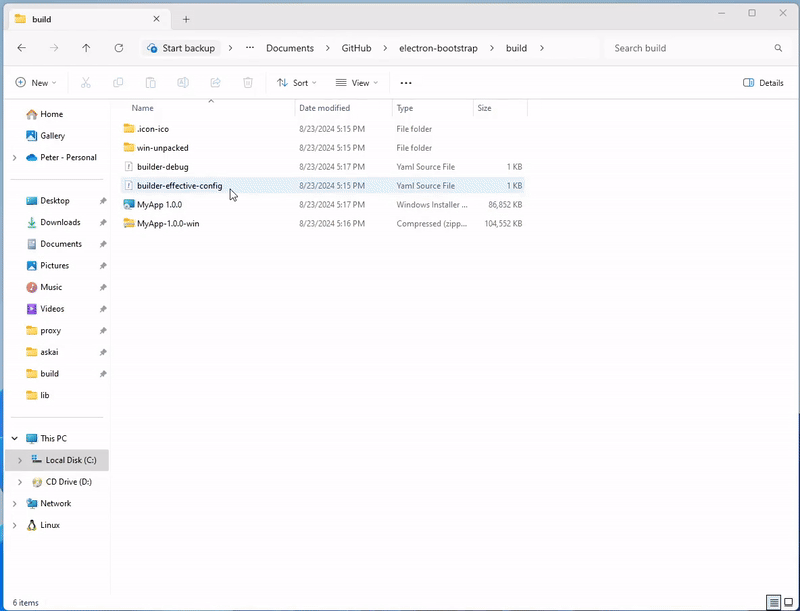This screenshot has width=800, height=611.
Task: Click the Copy icon in toolbar
Action: pyautogui.click(x=118, y=83)
